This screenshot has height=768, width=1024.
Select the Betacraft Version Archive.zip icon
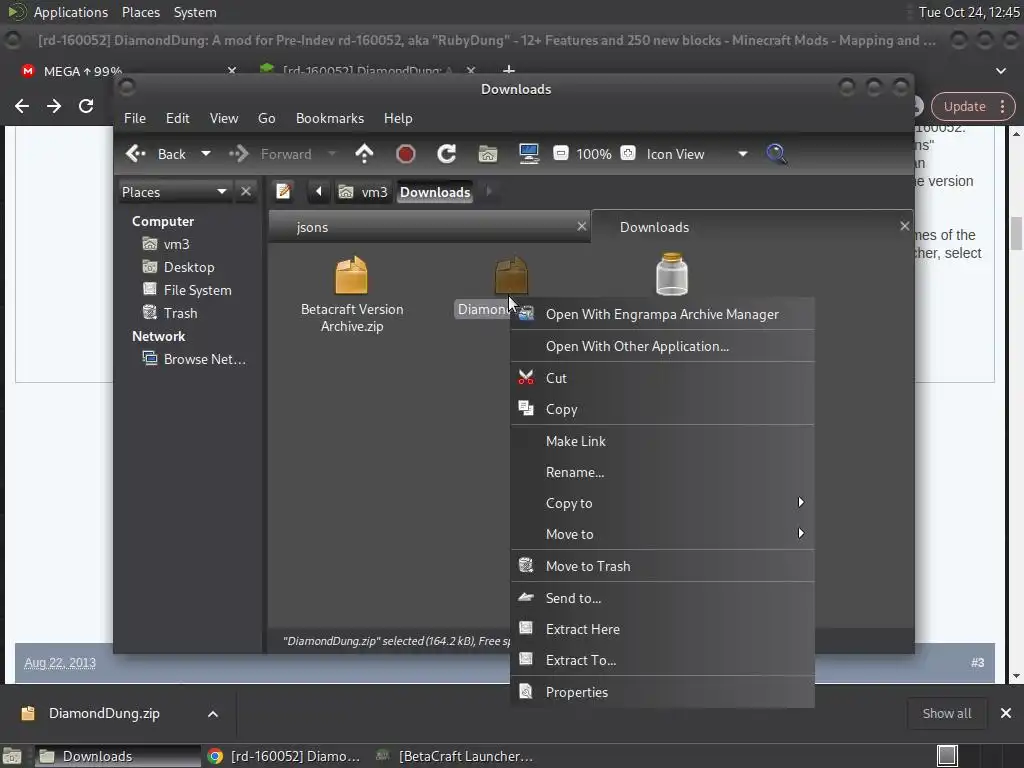click(351, 275)
